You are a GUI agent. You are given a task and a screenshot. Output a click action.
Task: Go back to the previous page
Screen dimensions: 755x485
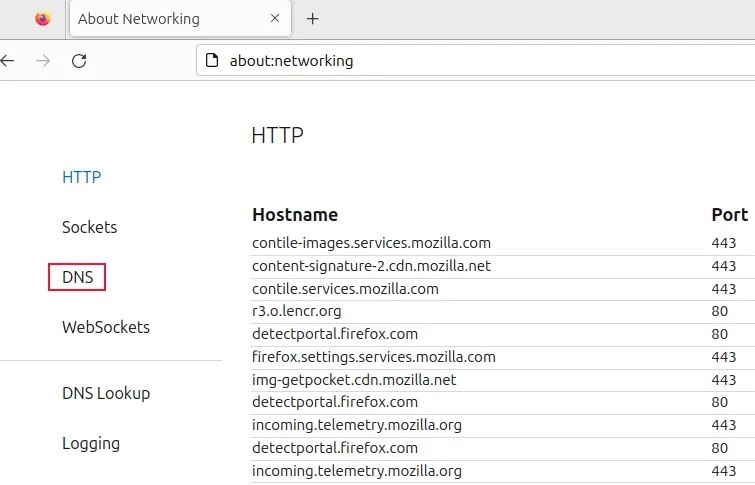[x=8, y=60]
